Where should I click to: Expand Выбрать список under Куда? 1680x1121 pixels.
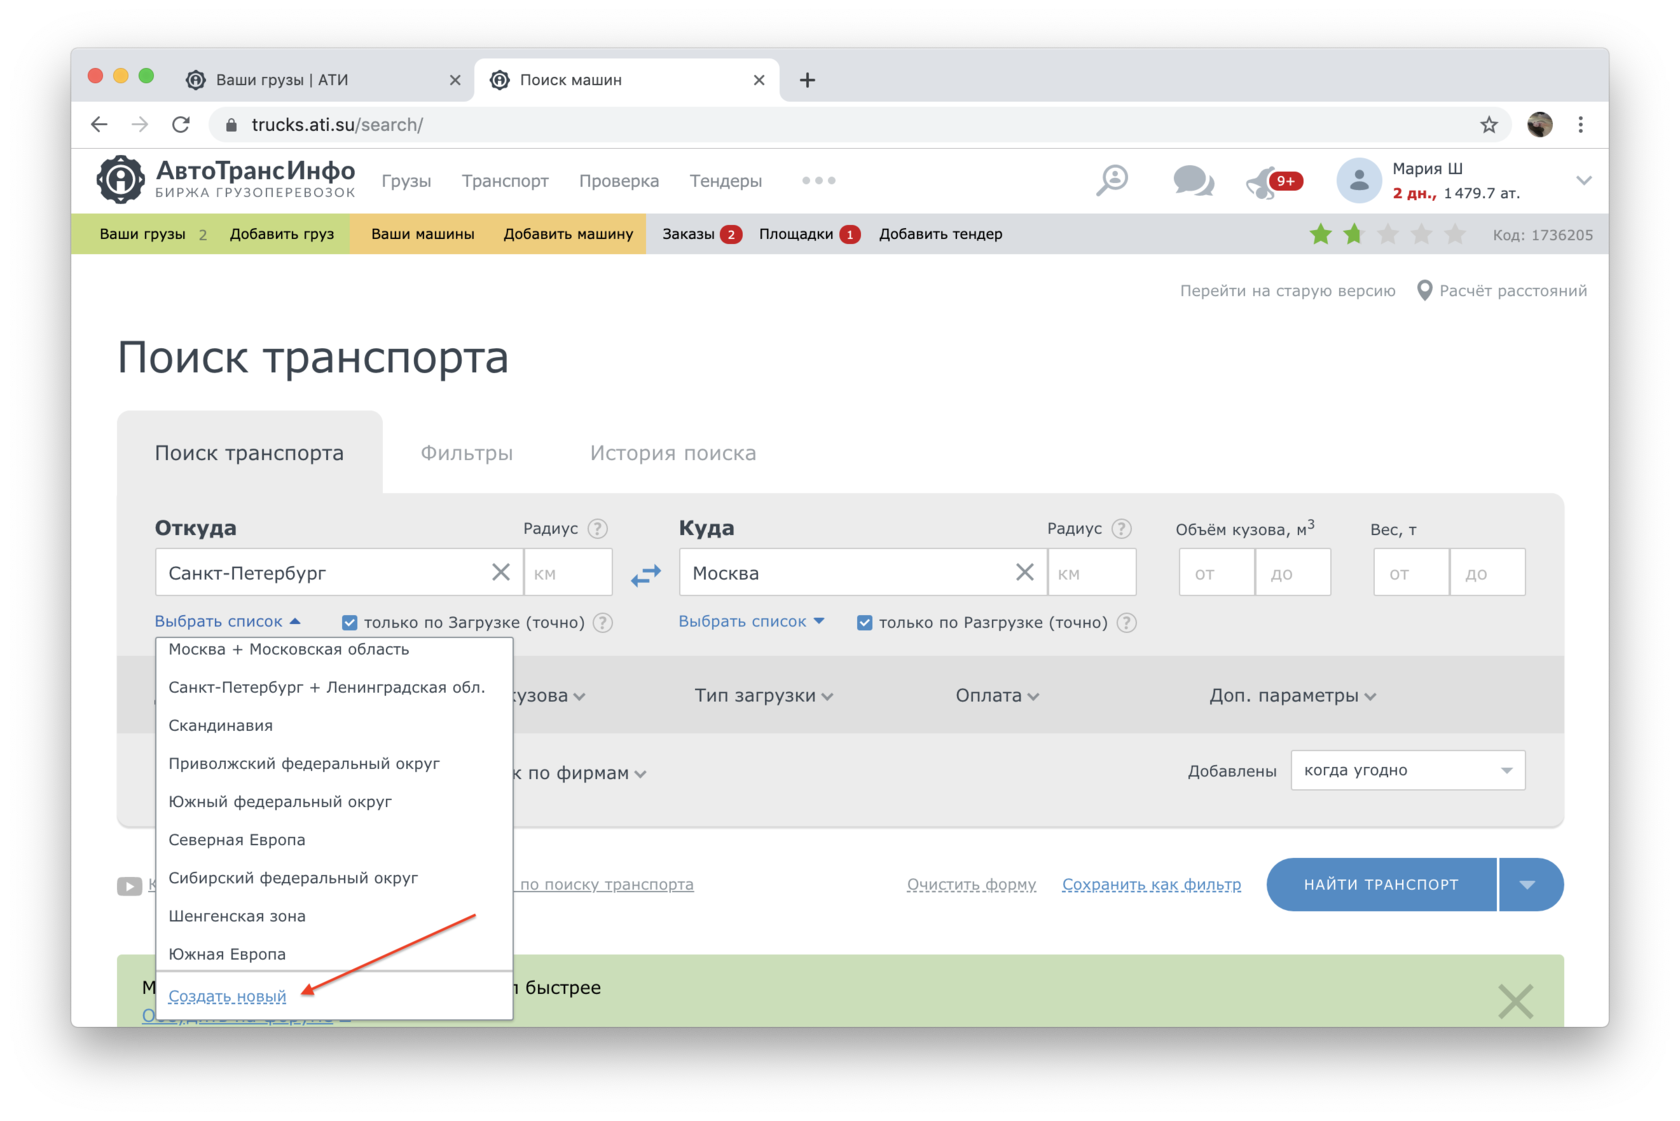[x=752, y=621]
